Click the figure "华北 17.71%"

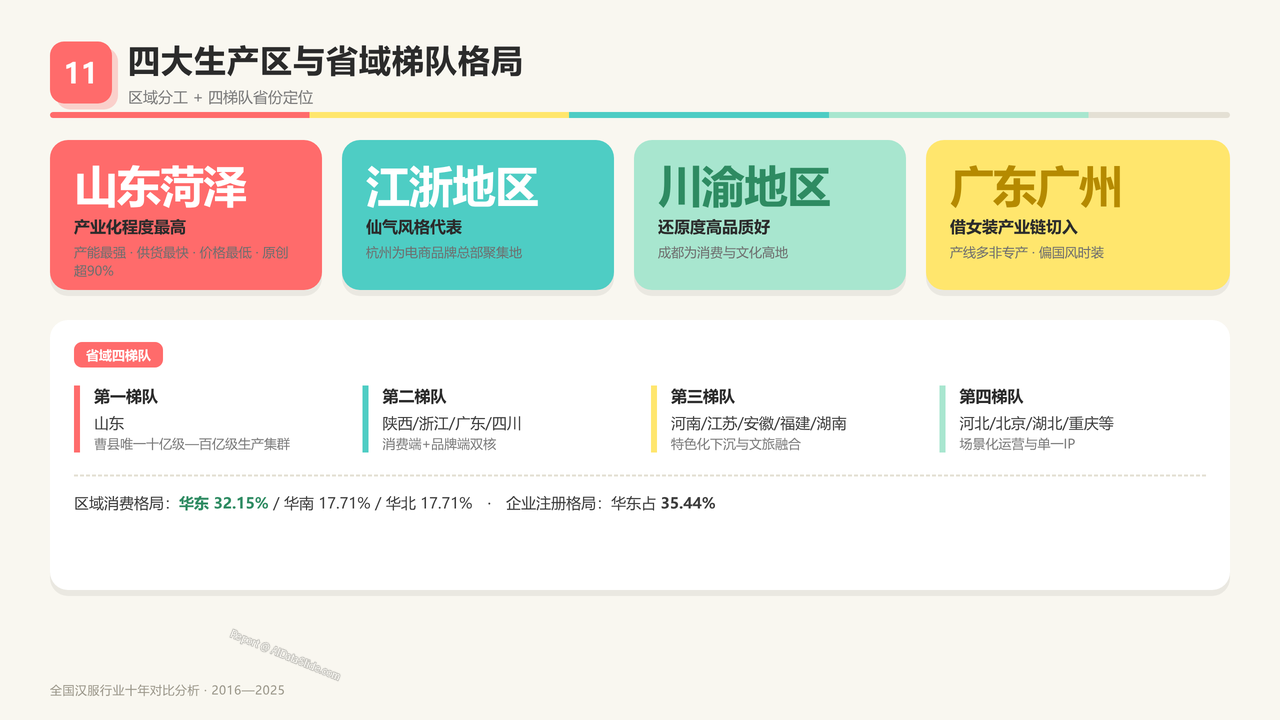click(429, 503)
